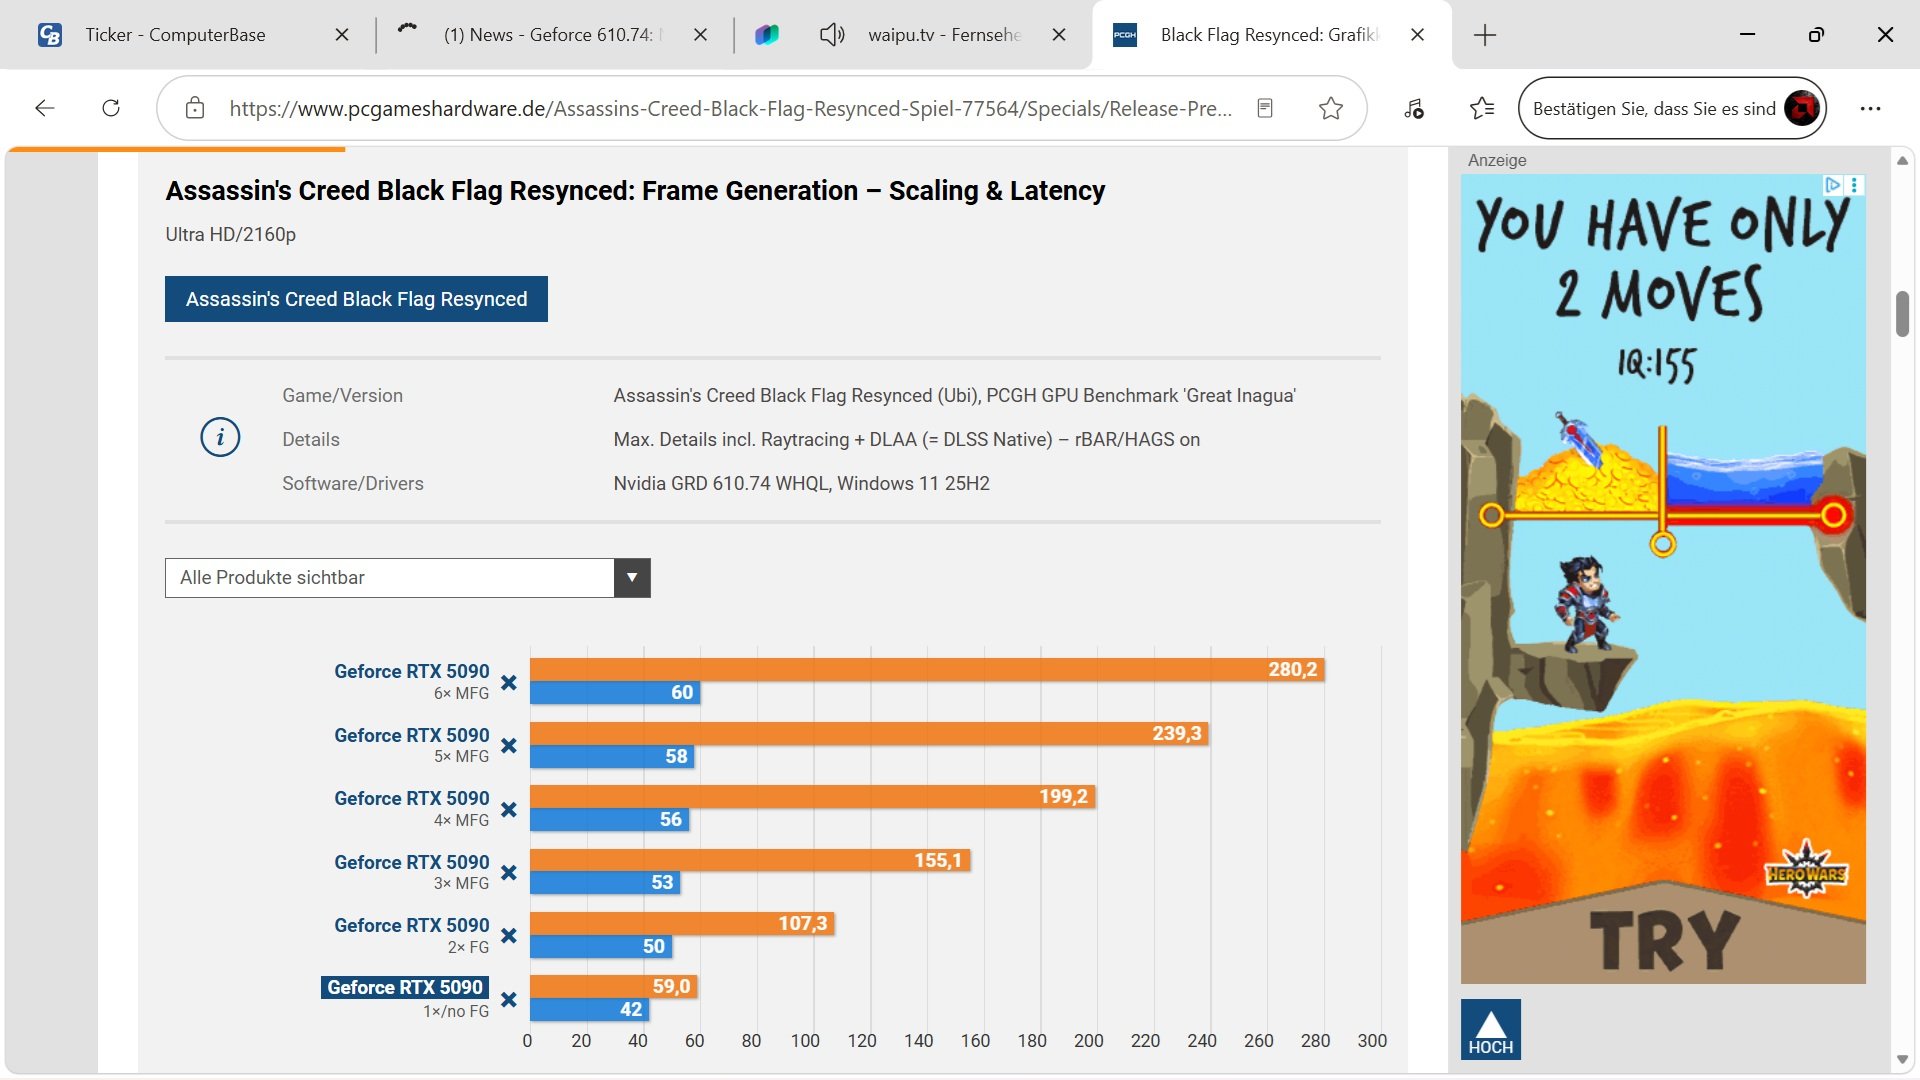Close the Ticker - ComputerBase tab

coord(342,35)
